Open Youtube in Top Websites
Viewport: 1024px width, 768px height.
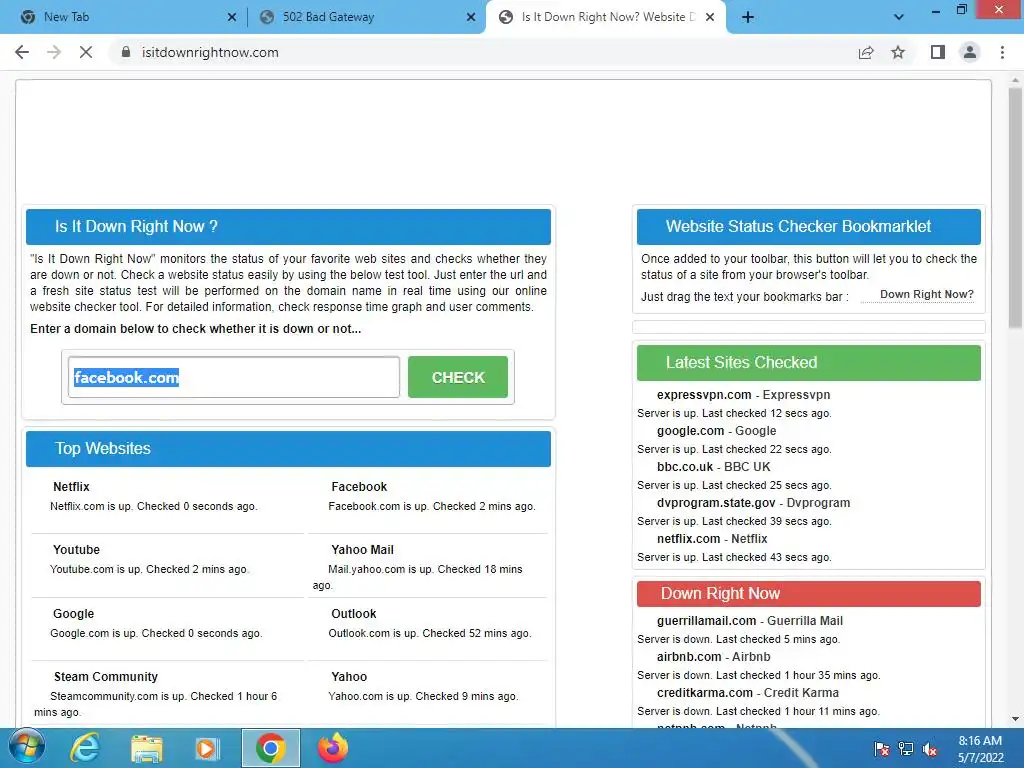click(76, 550)
